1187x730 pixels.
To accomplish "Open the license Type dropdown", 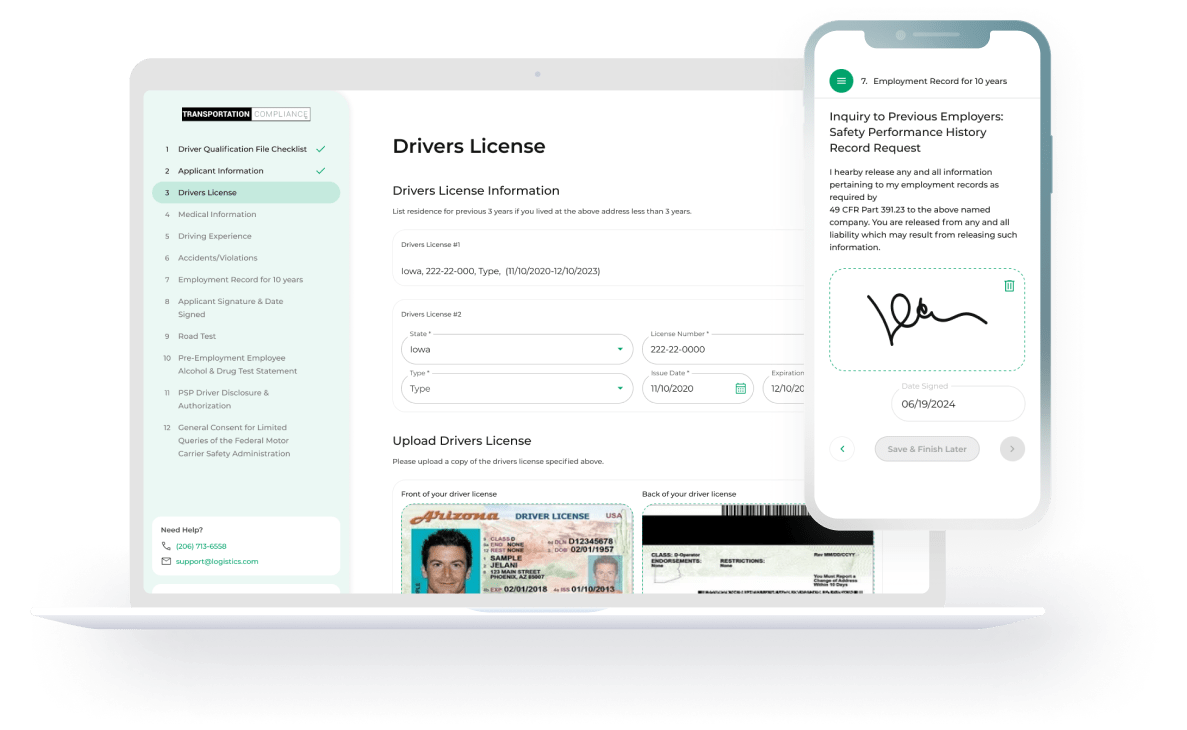I will (x=620, y=388).
